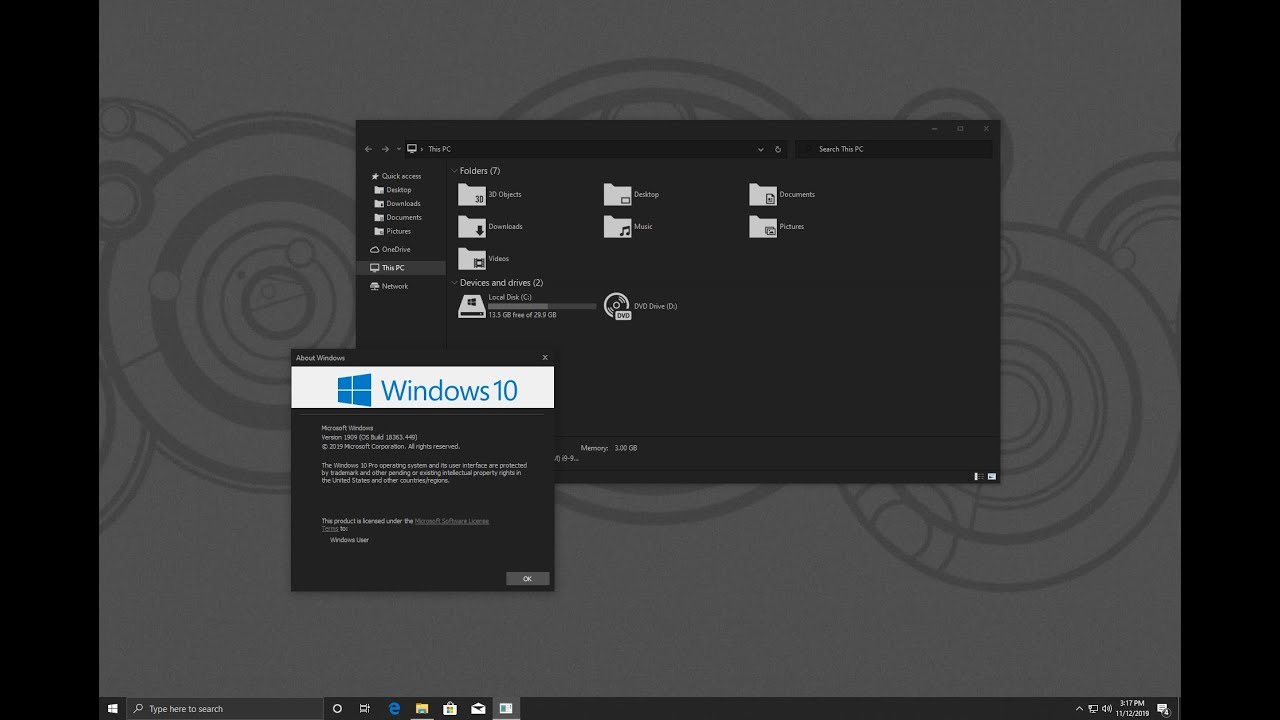Click the About Windows taskbar icon
1280x720 pixels.
506,708
